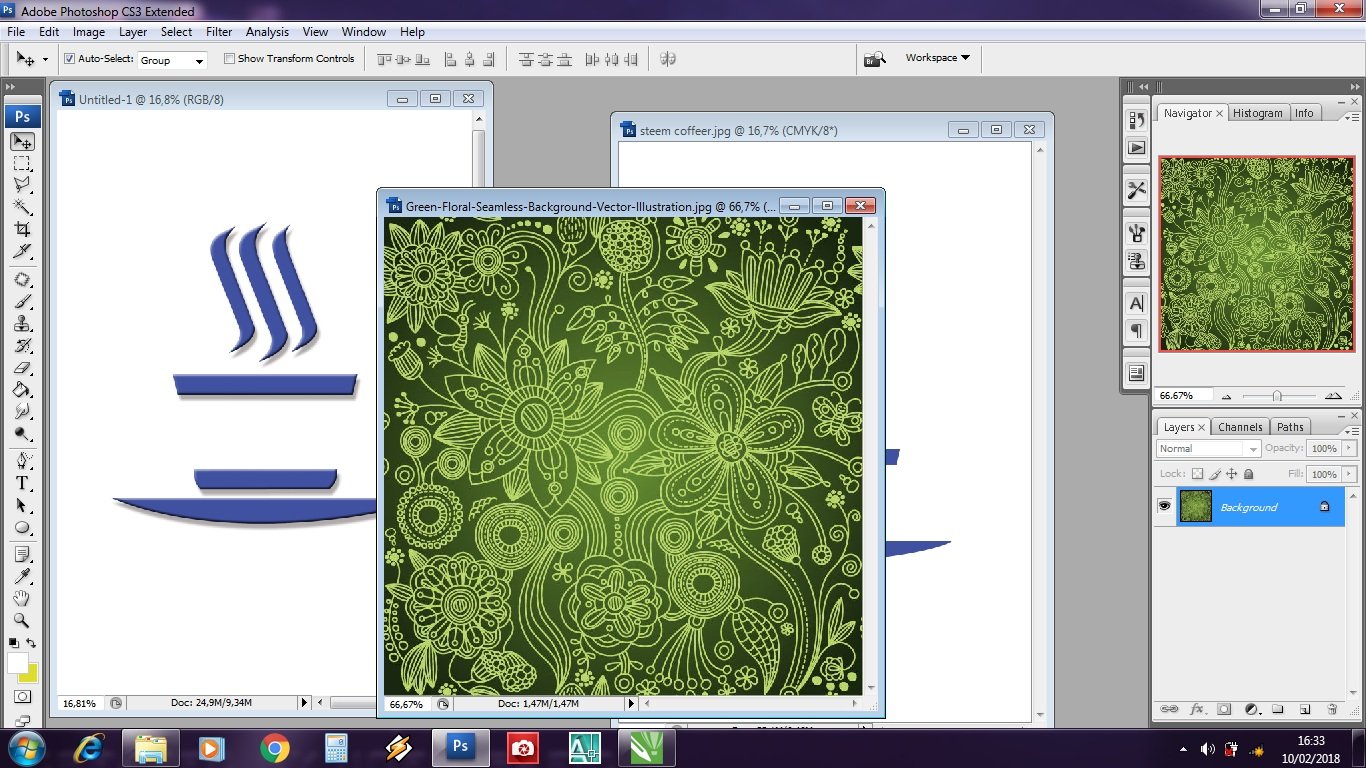
Task: Click the Add layer mask icon
Action: pyautogui.click(x=1223, y=709)
